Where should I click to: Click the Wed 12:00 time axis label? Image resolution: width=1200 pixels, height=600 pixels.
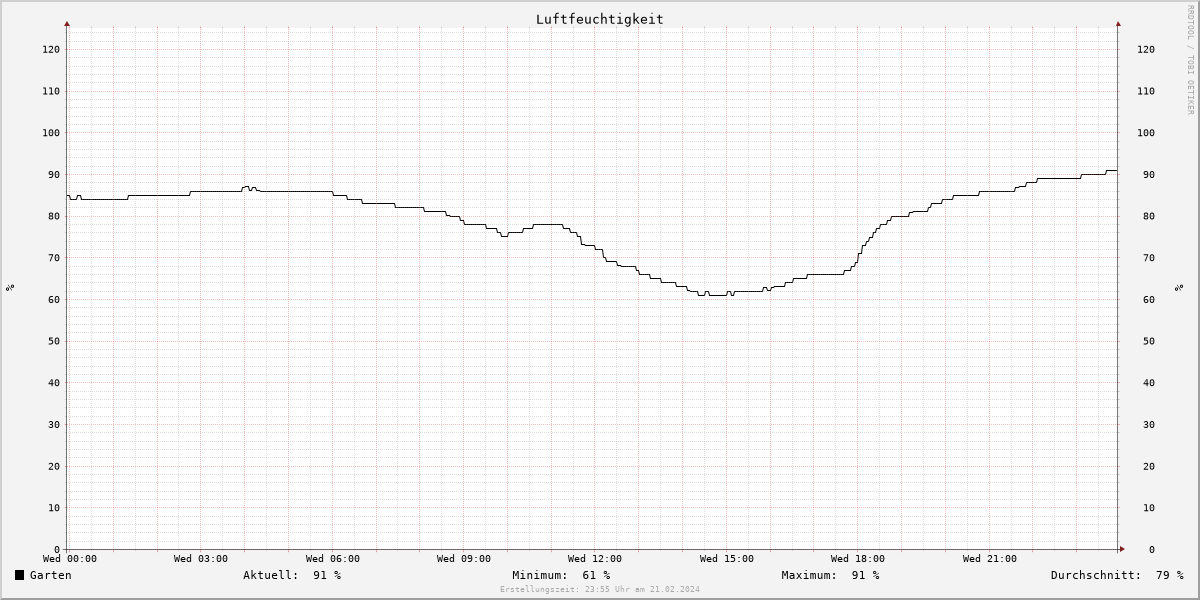coord(595,559)
